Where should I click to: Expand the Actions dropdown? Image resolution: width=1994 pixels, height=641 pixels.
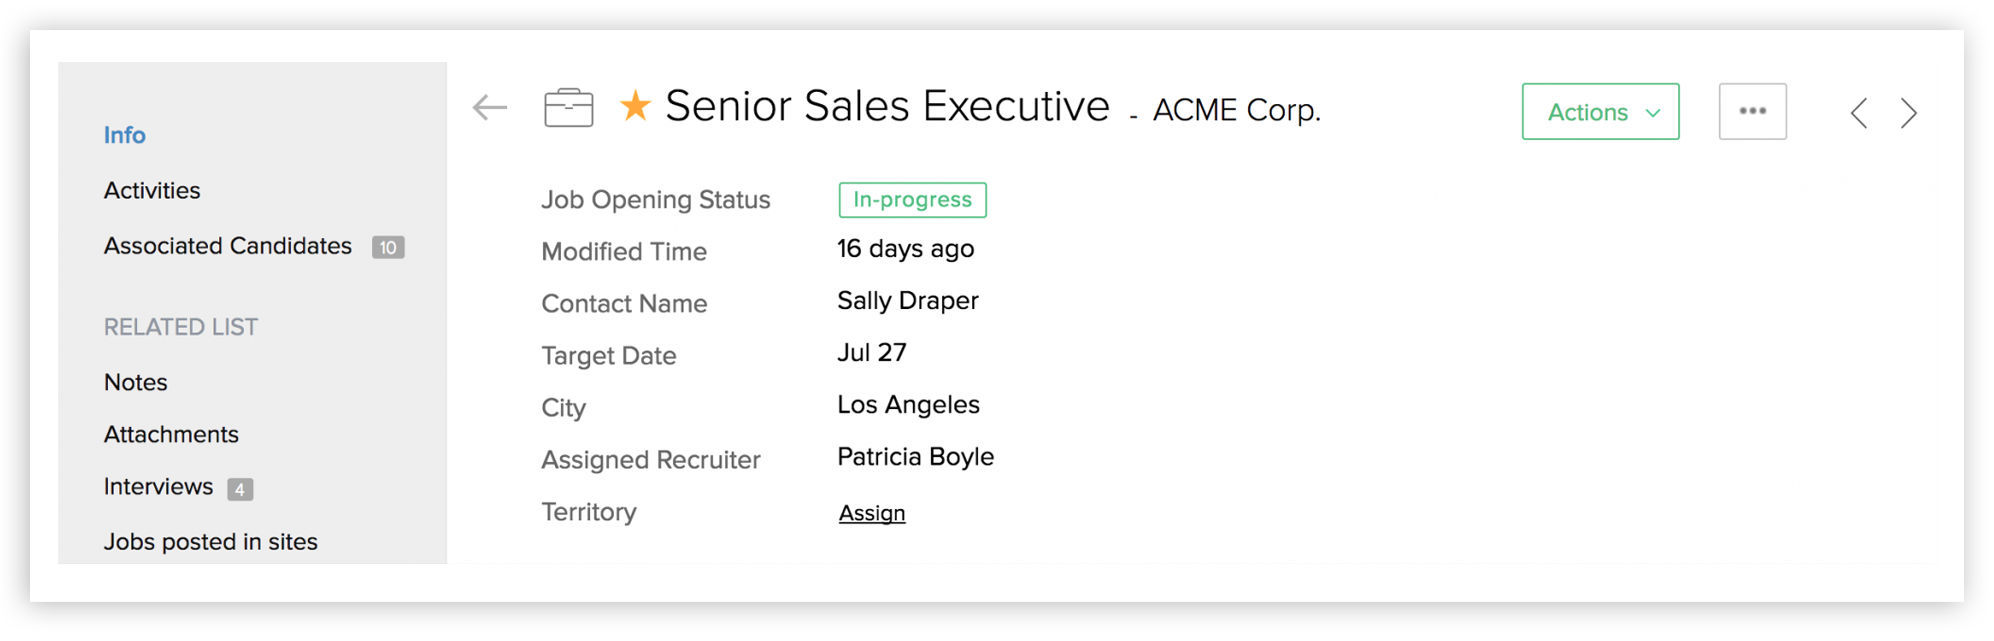[x=1600, y=112]
